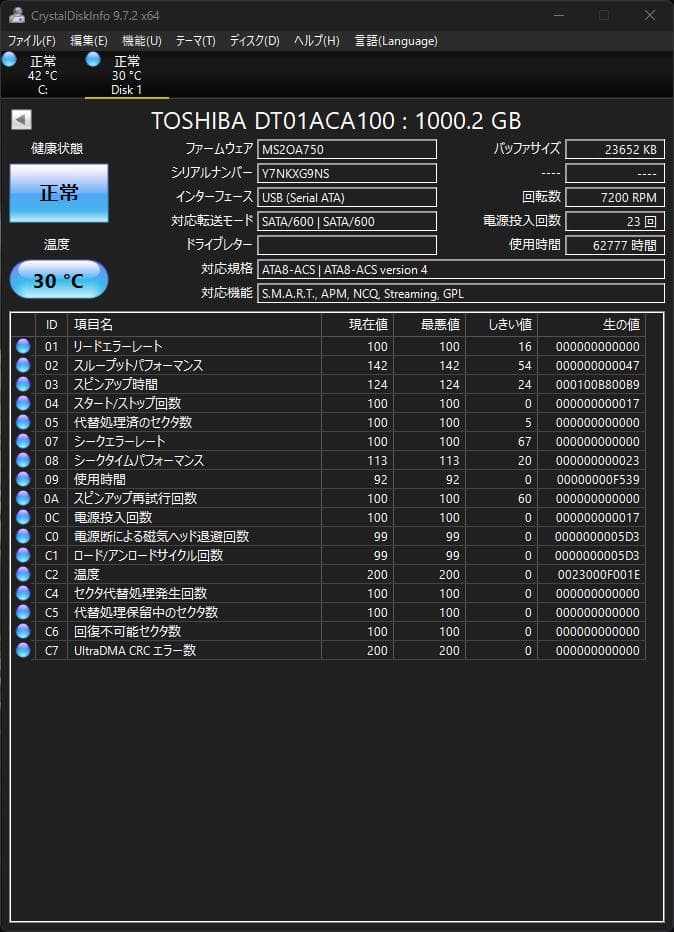Click the power on hours field 62777 時間

[x=615, y=245]
